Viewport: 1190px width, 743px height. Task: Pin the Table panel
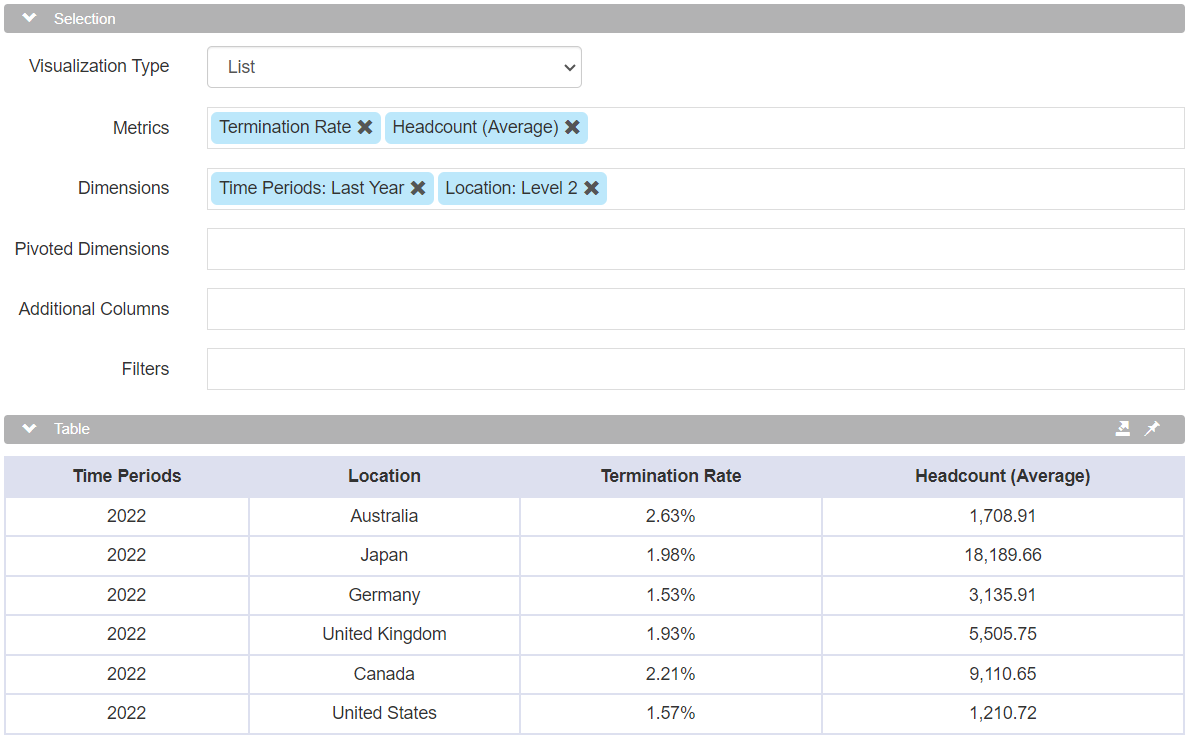[1152, 429]
